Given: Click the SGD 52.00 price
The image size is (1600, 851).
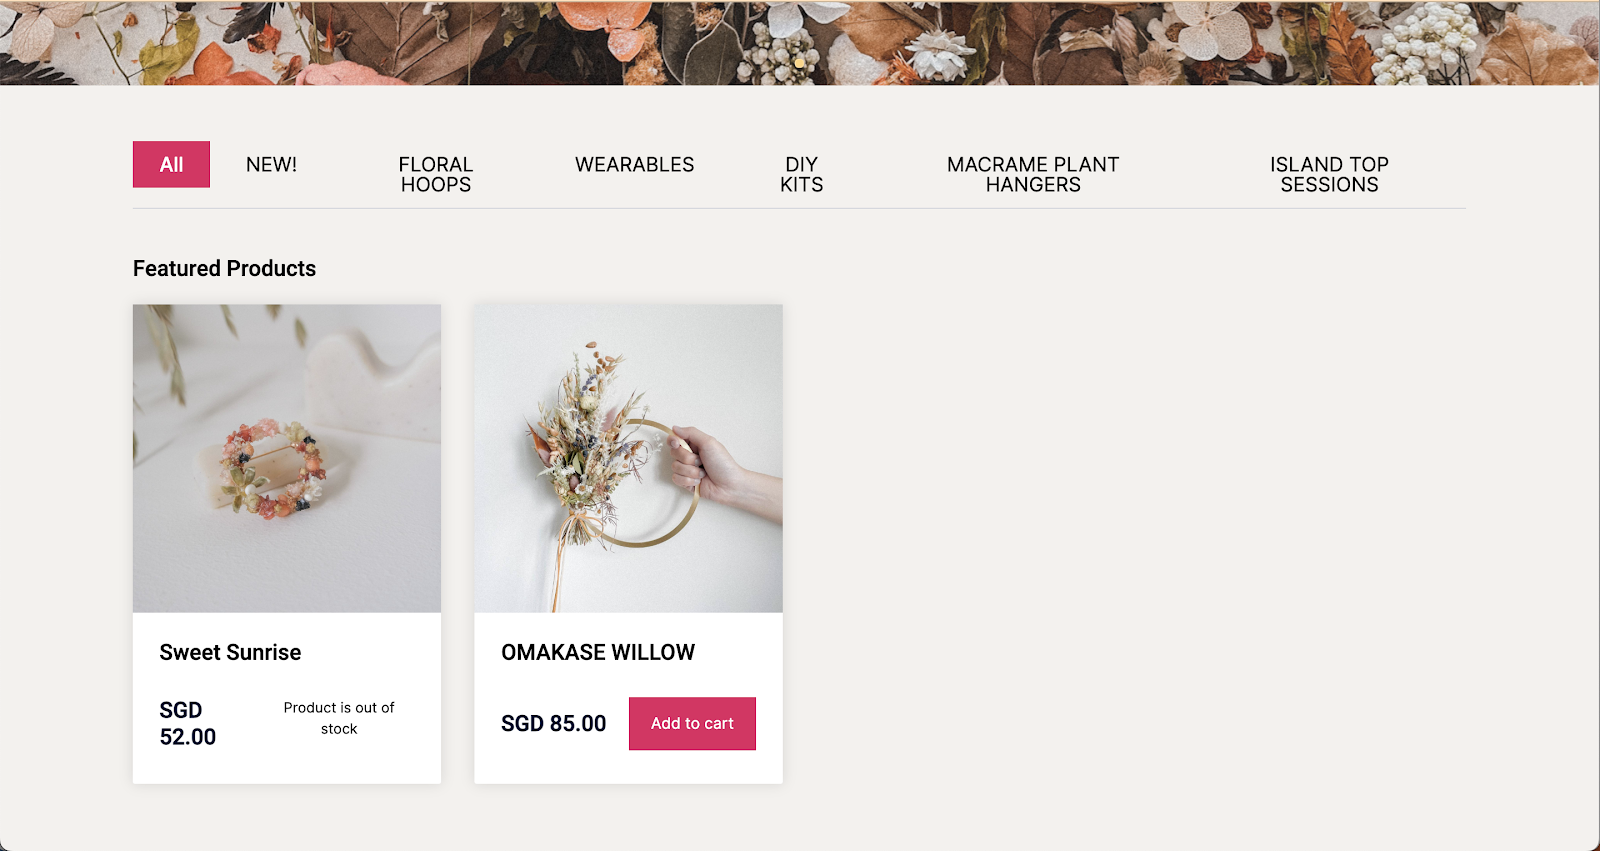Looking at the screenshot, I should click(188, 723).
